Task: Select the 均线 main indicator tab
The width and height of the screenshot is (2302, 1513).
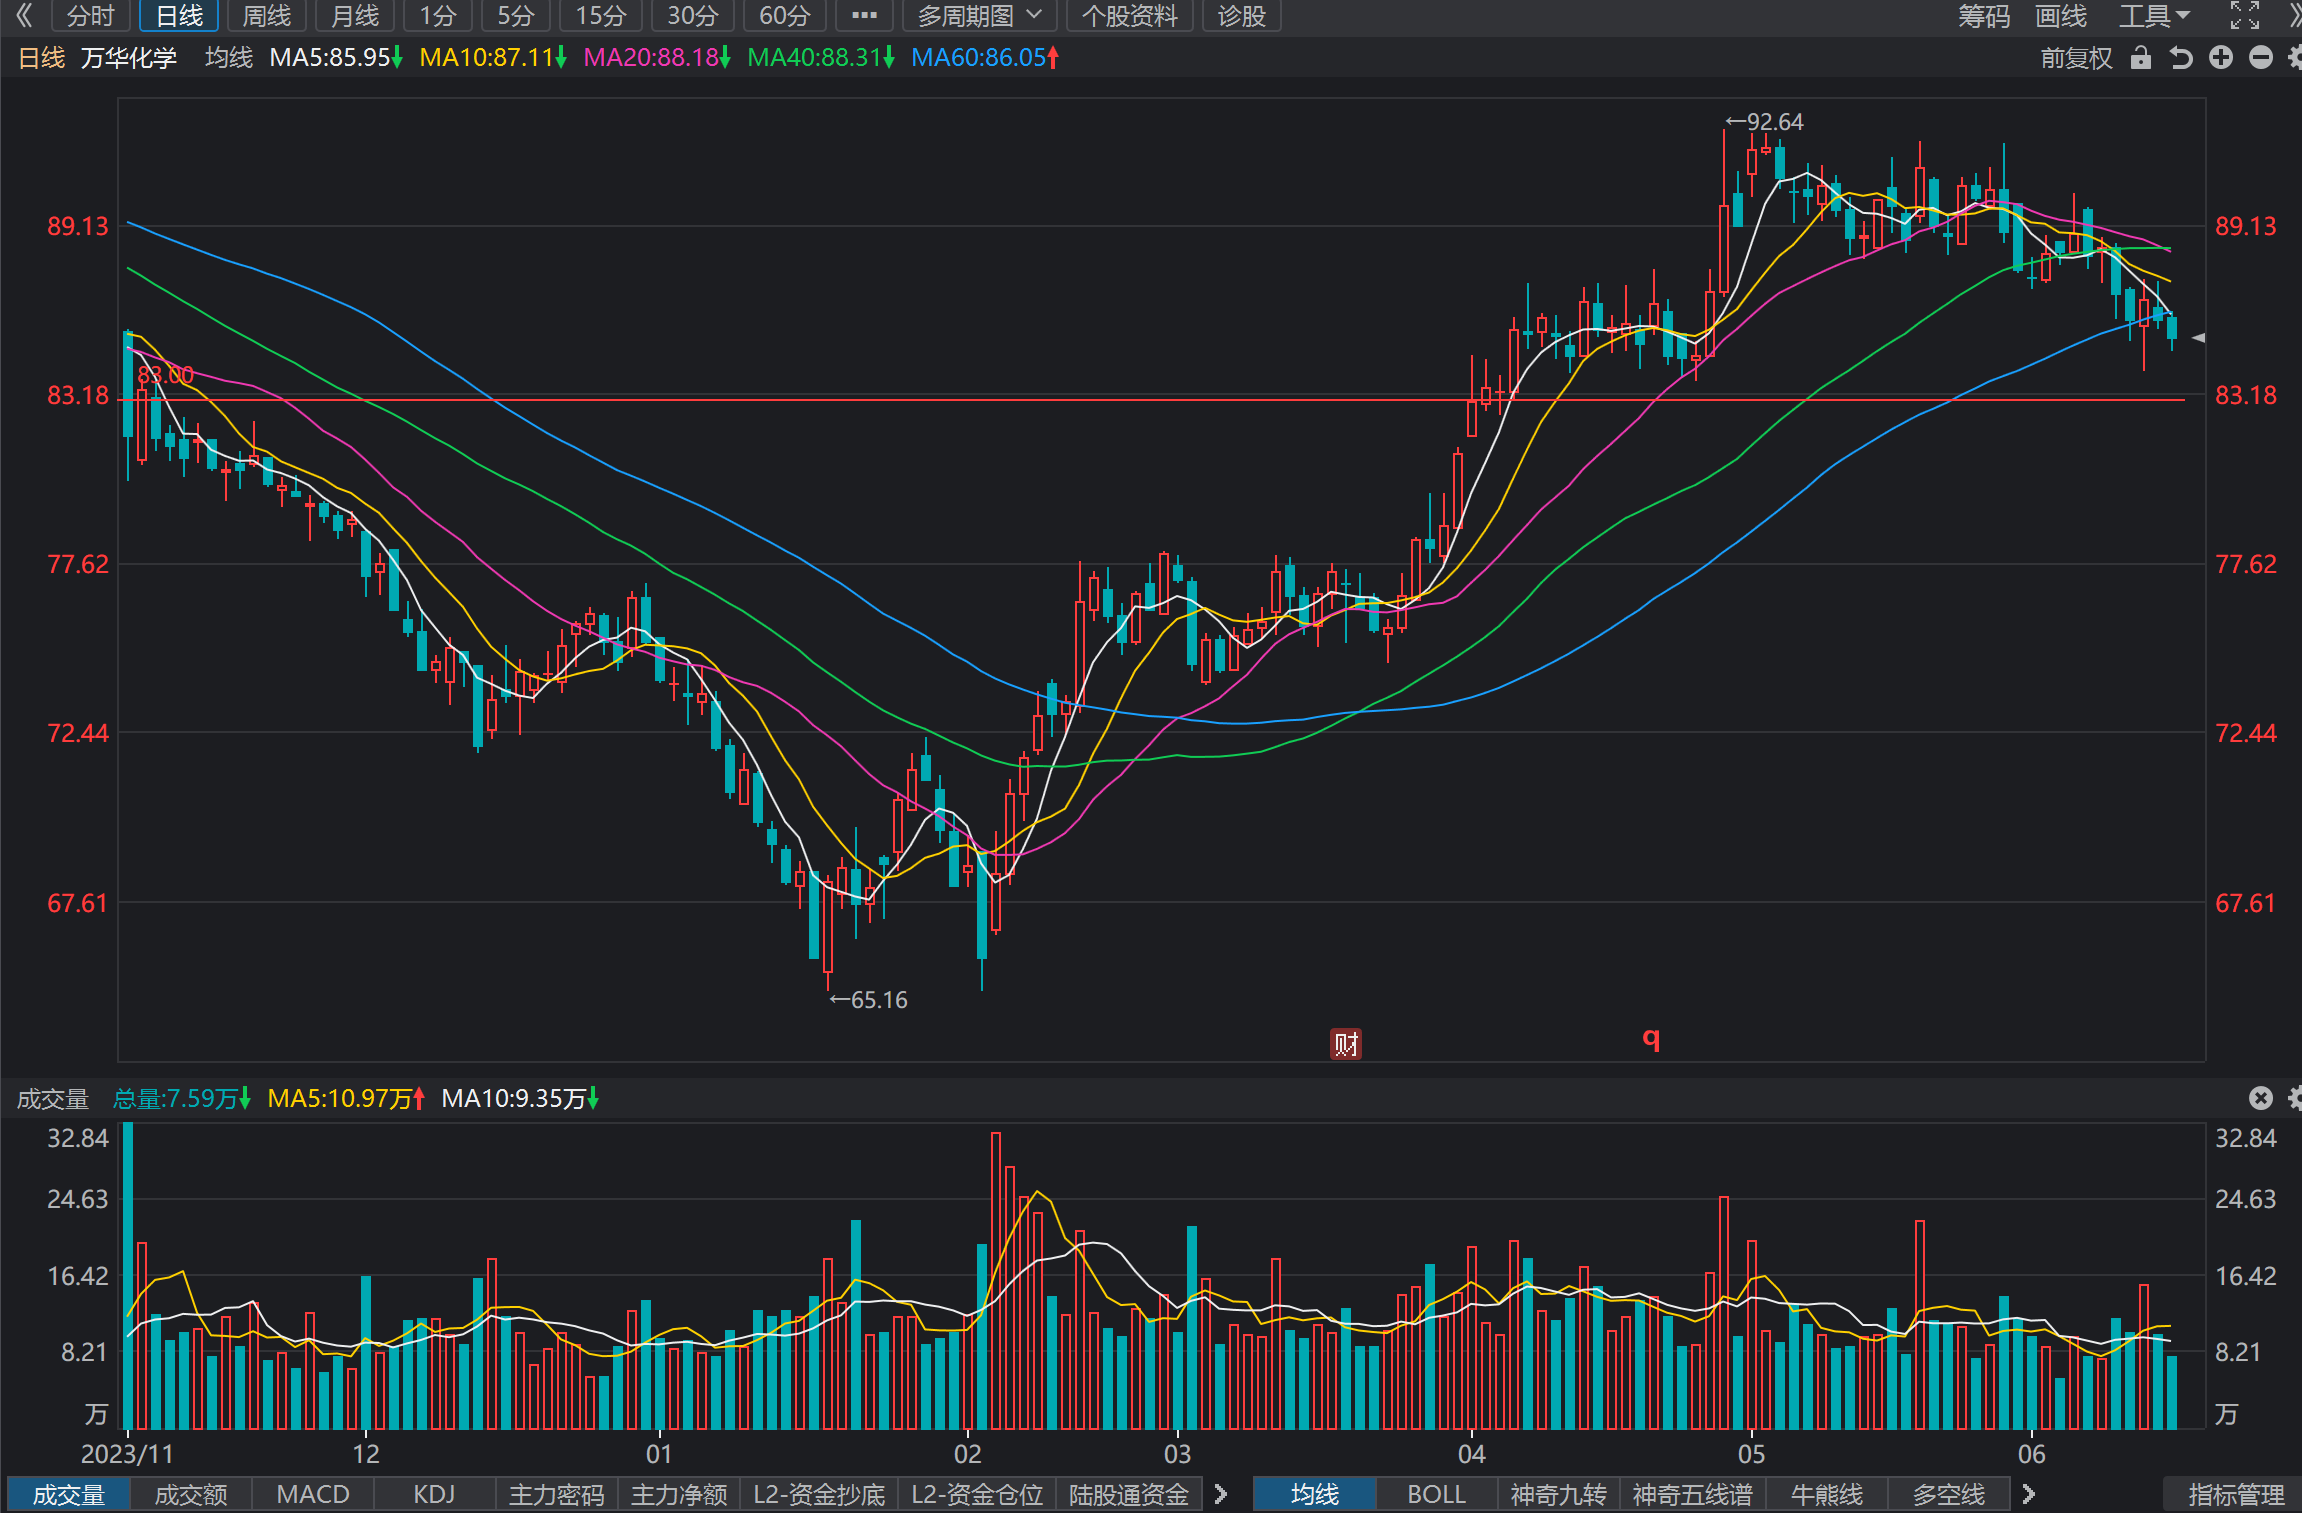Action: [1314, 1495]
